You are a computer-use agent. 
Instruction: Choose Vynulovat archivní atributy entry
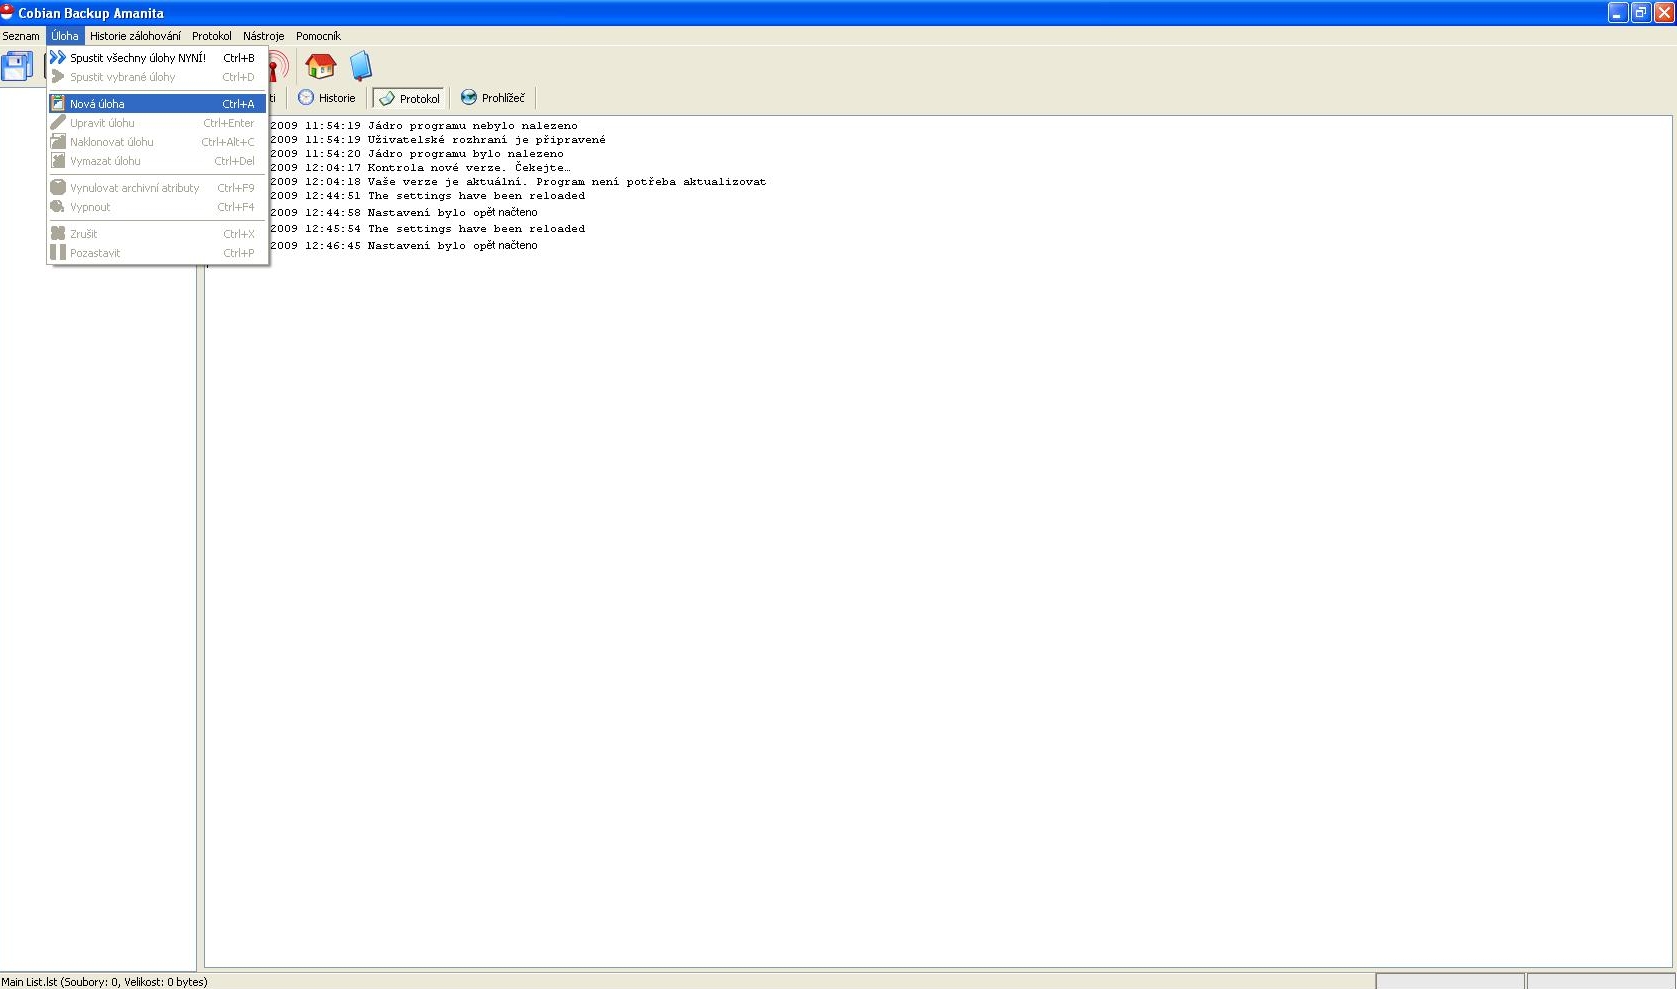(158, 188)
